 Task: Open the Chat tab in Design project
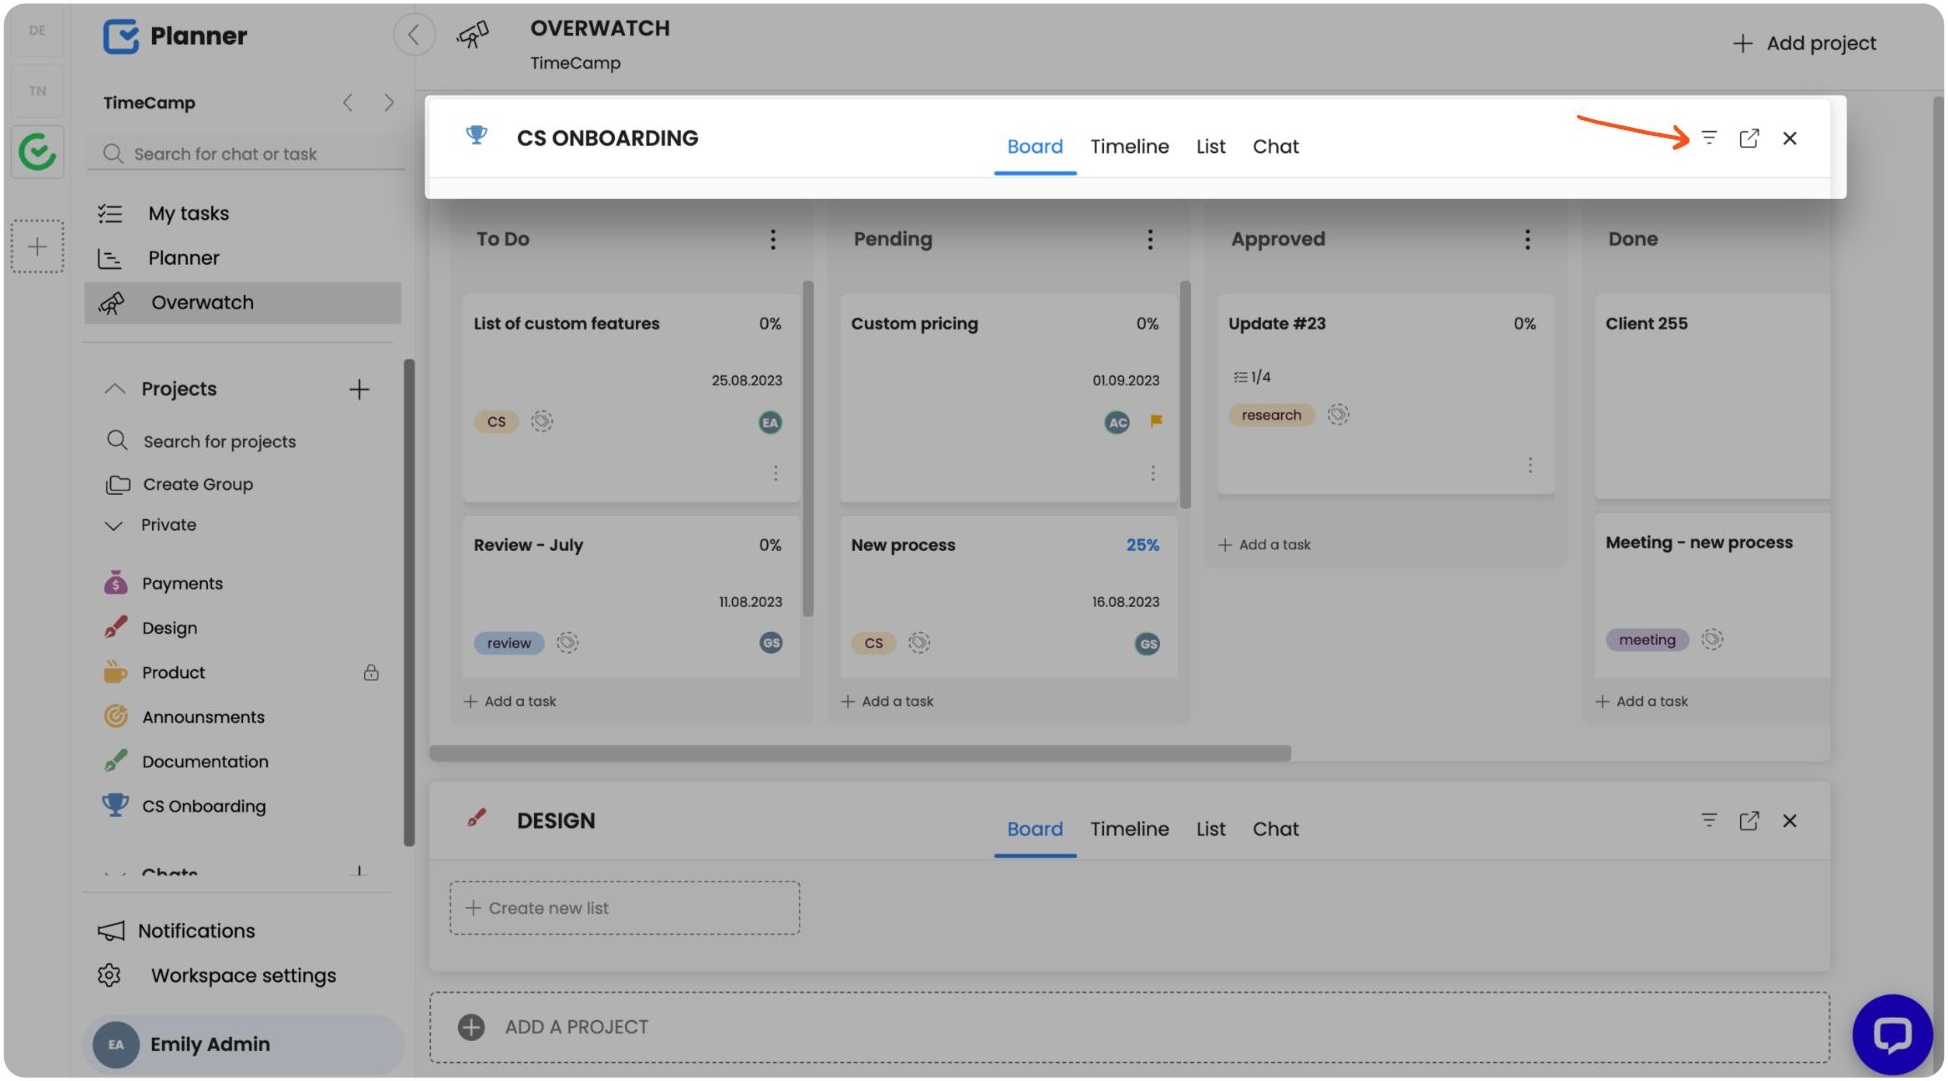tap(1275, 829)
